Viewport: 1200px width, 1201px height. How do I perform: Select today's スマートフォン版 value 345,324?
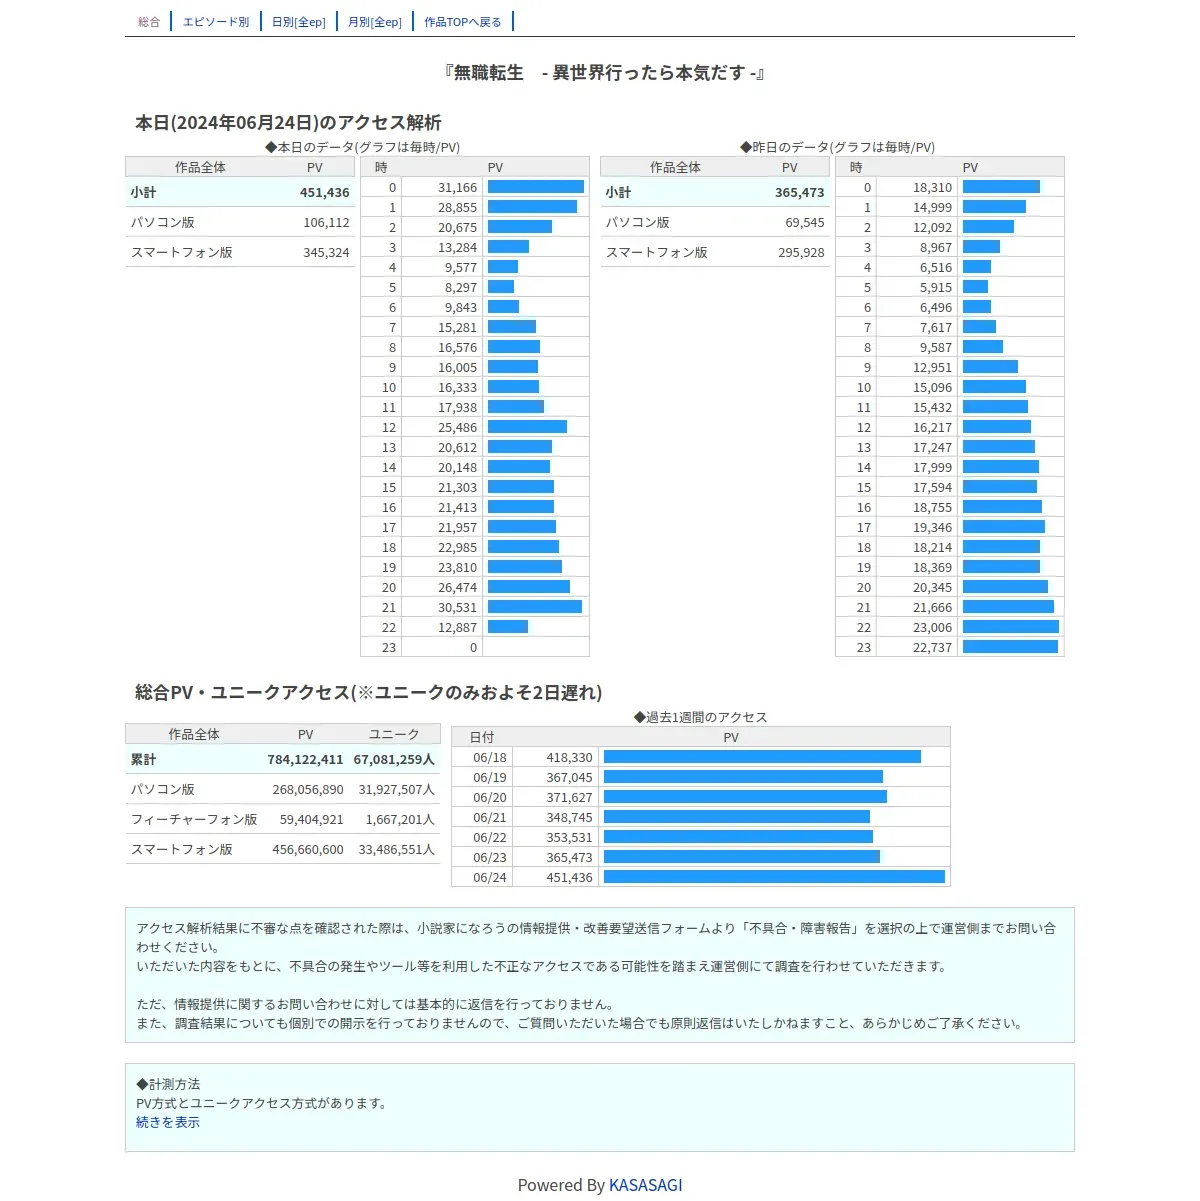point(327,252)
